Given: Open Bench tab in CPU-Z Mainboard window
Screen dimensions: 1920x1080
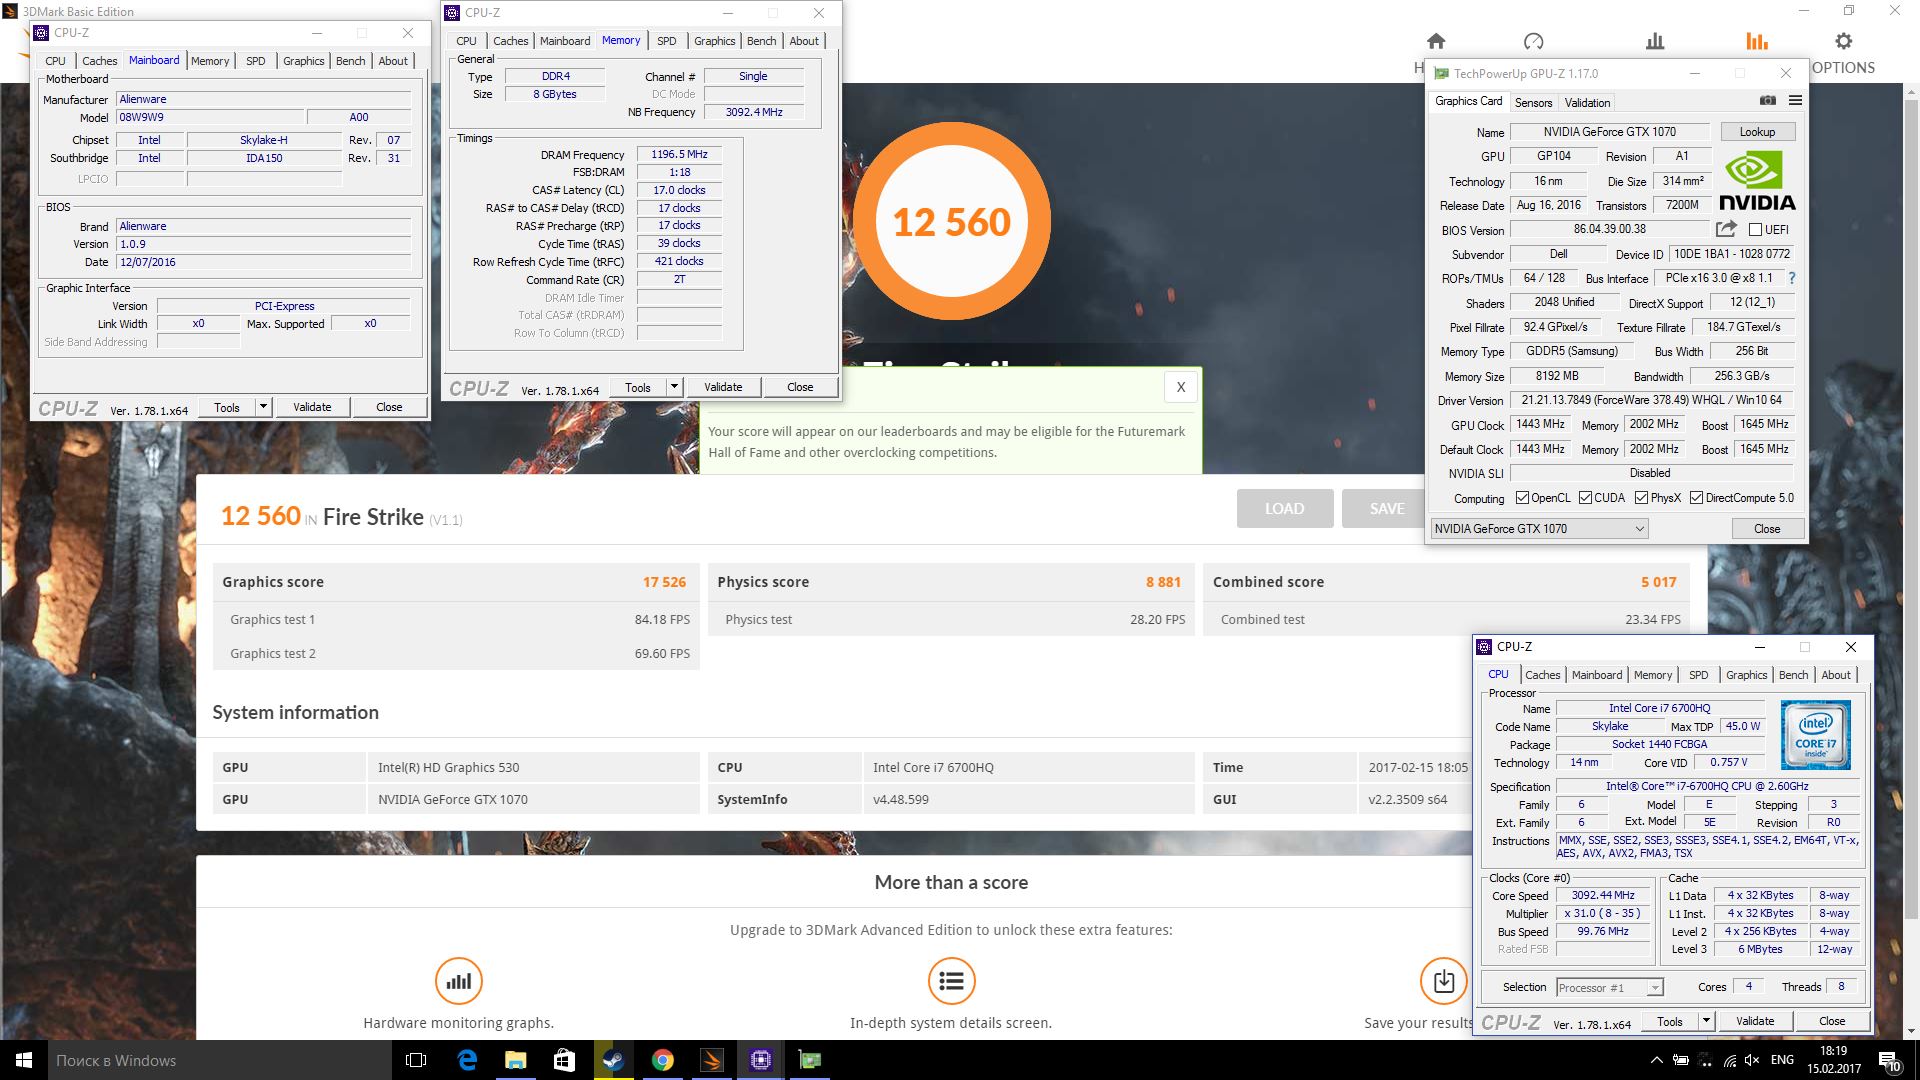Looking at the screenshot, I should point(350,61).
